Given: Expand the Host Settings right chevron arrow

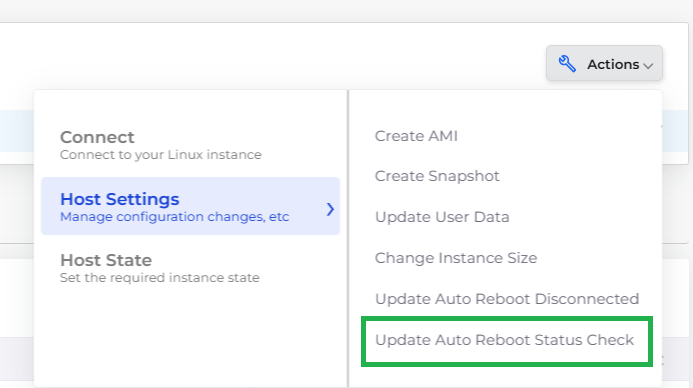Looking at the screenshot, I should point(330,209).
